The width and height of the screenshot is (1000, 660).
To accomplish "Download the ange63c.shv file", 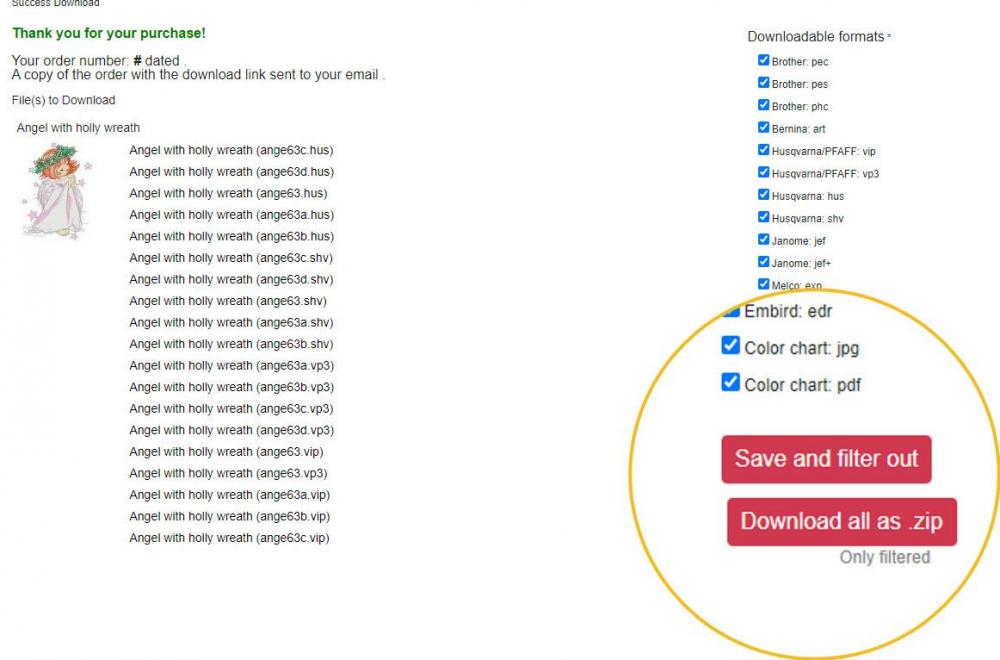I will coord(231,258).
